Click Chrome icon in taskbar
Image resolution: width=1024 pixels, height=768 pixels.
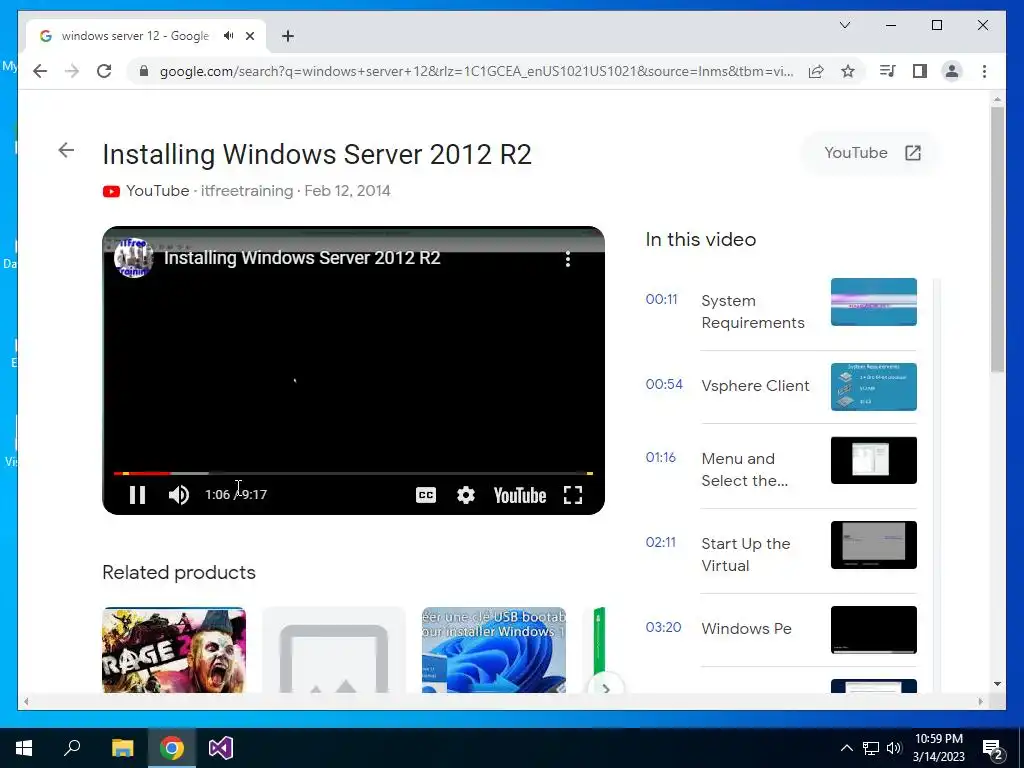click(x=172, y=748)
